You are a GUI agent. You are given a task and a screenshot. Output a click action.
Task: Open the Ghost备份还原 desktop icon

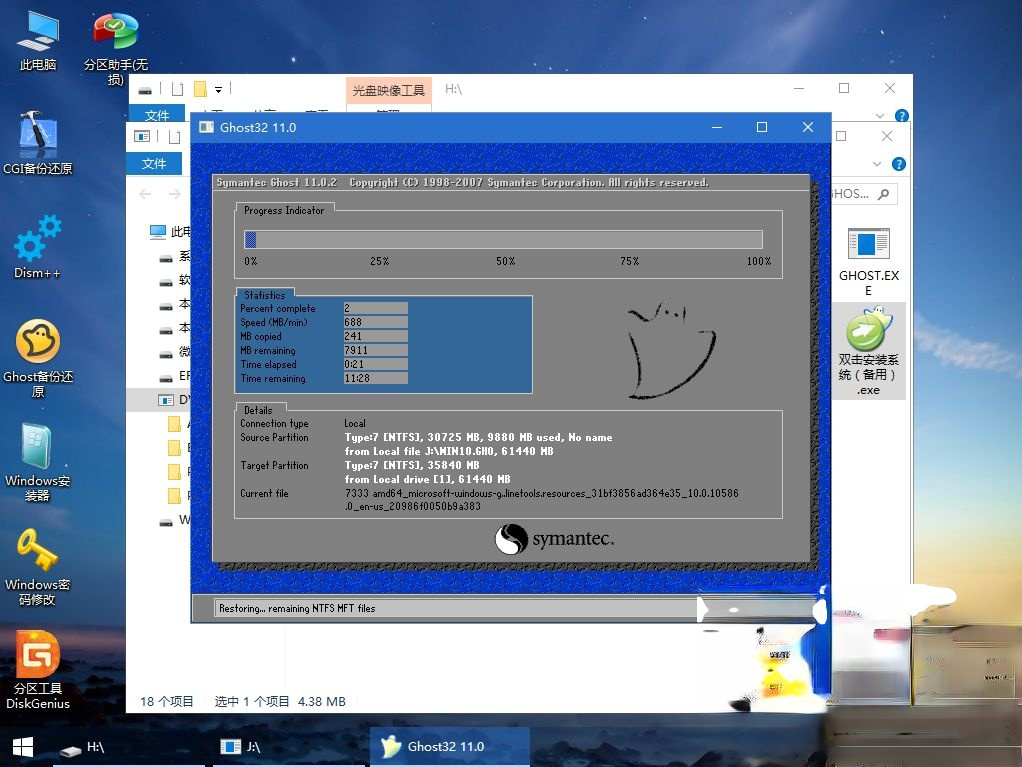38,358
